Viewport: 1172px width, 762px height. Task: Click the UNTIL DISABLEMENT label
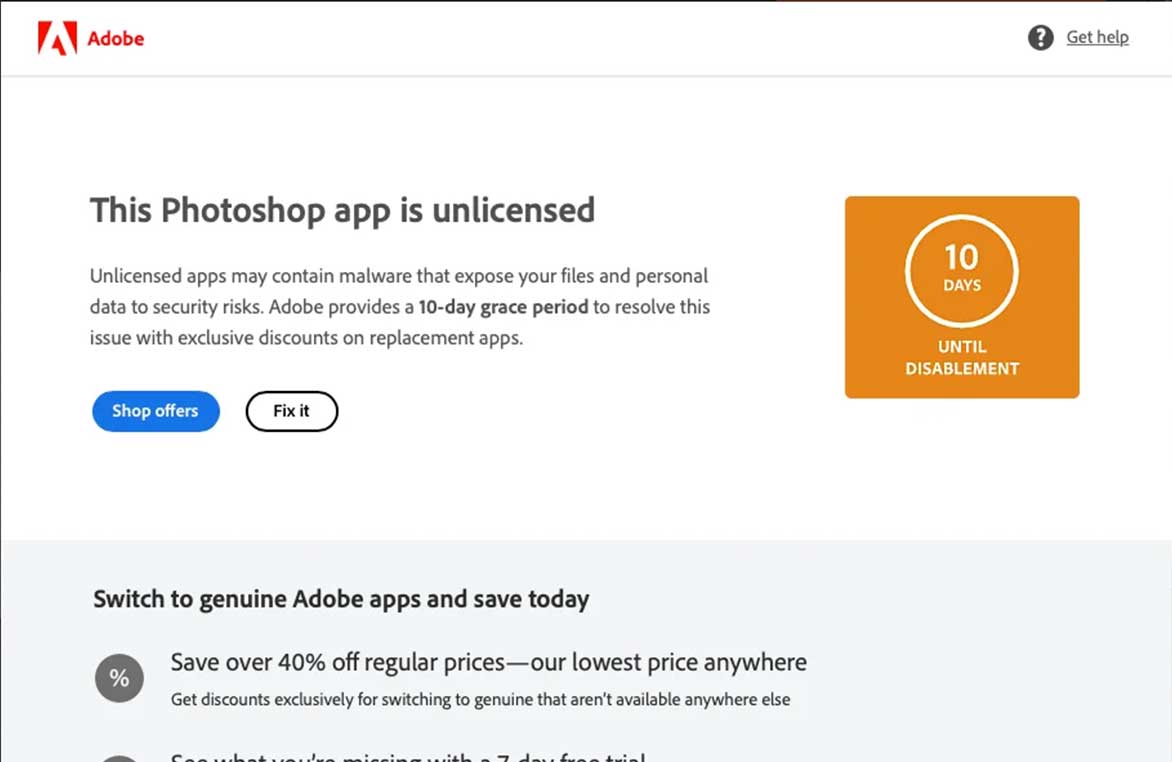962,357
